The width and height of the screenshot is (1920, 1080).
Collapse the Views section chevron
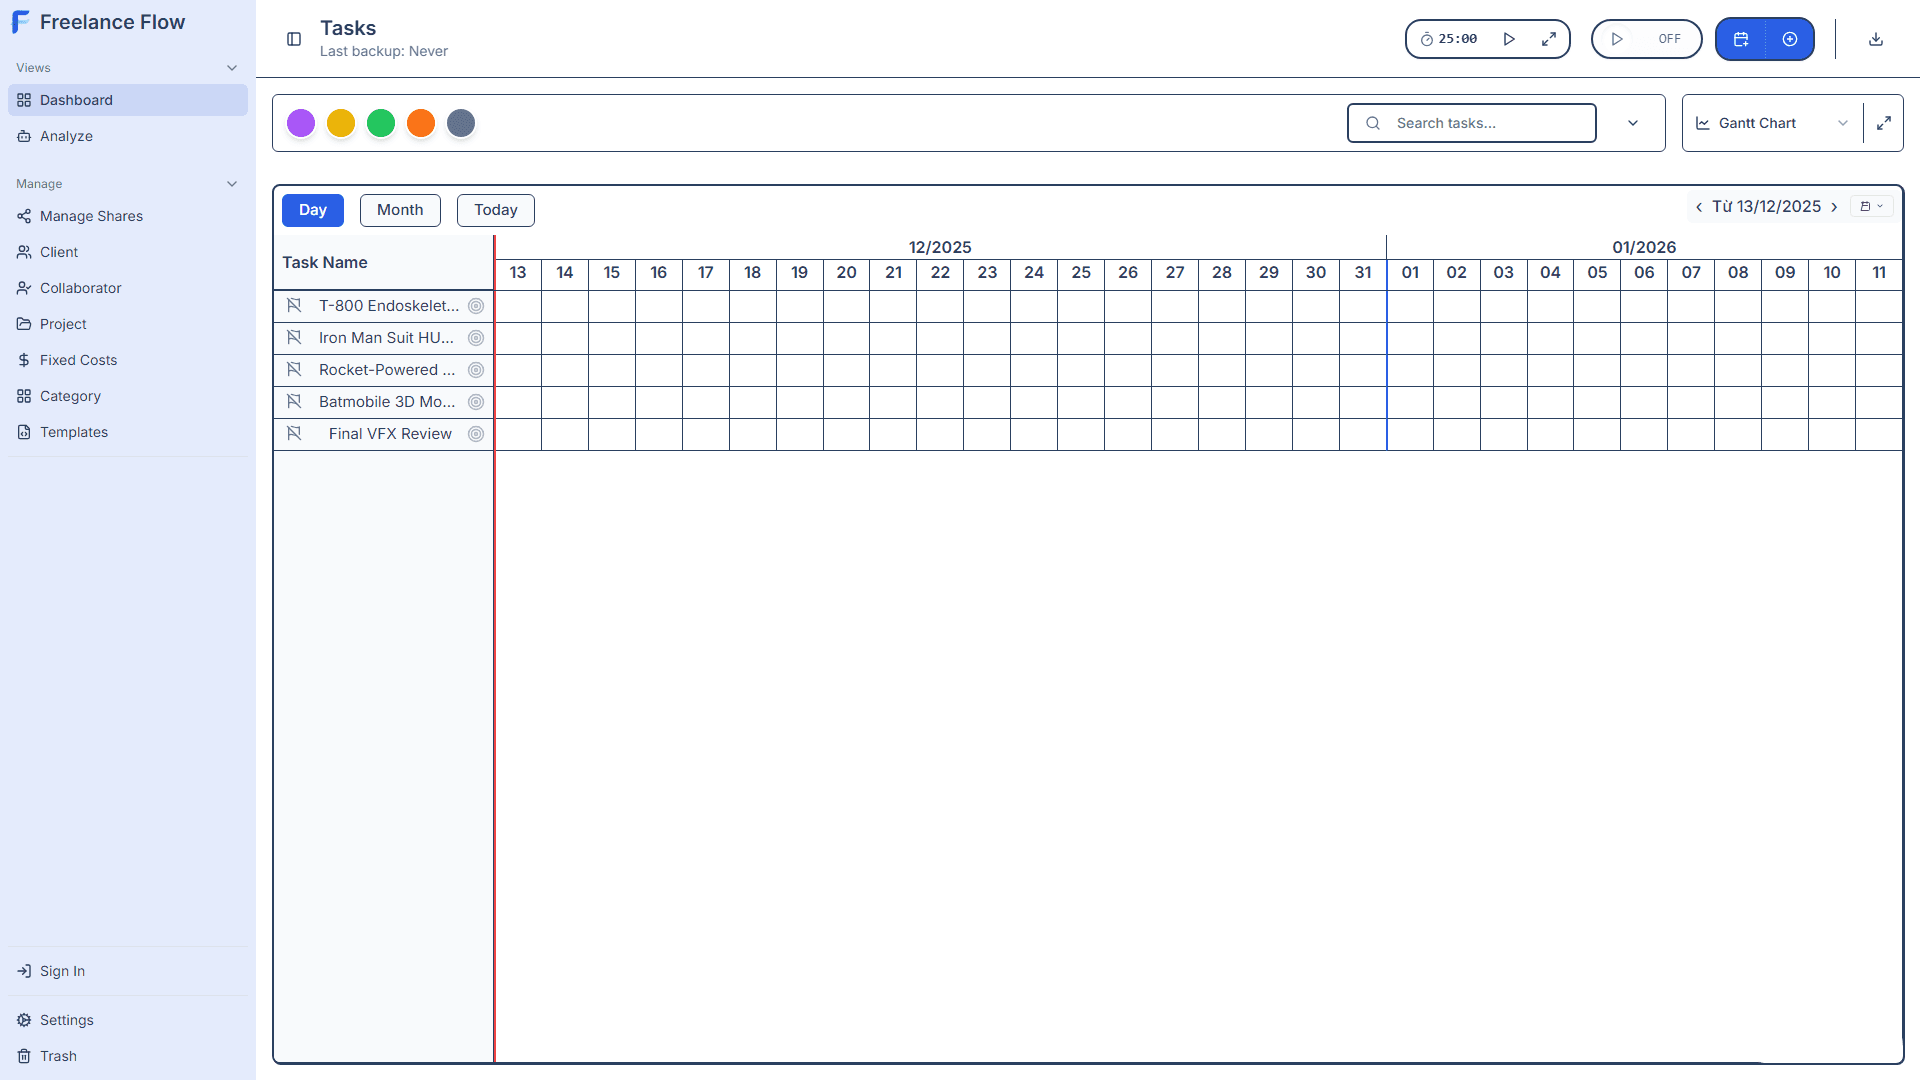[232, 68]
